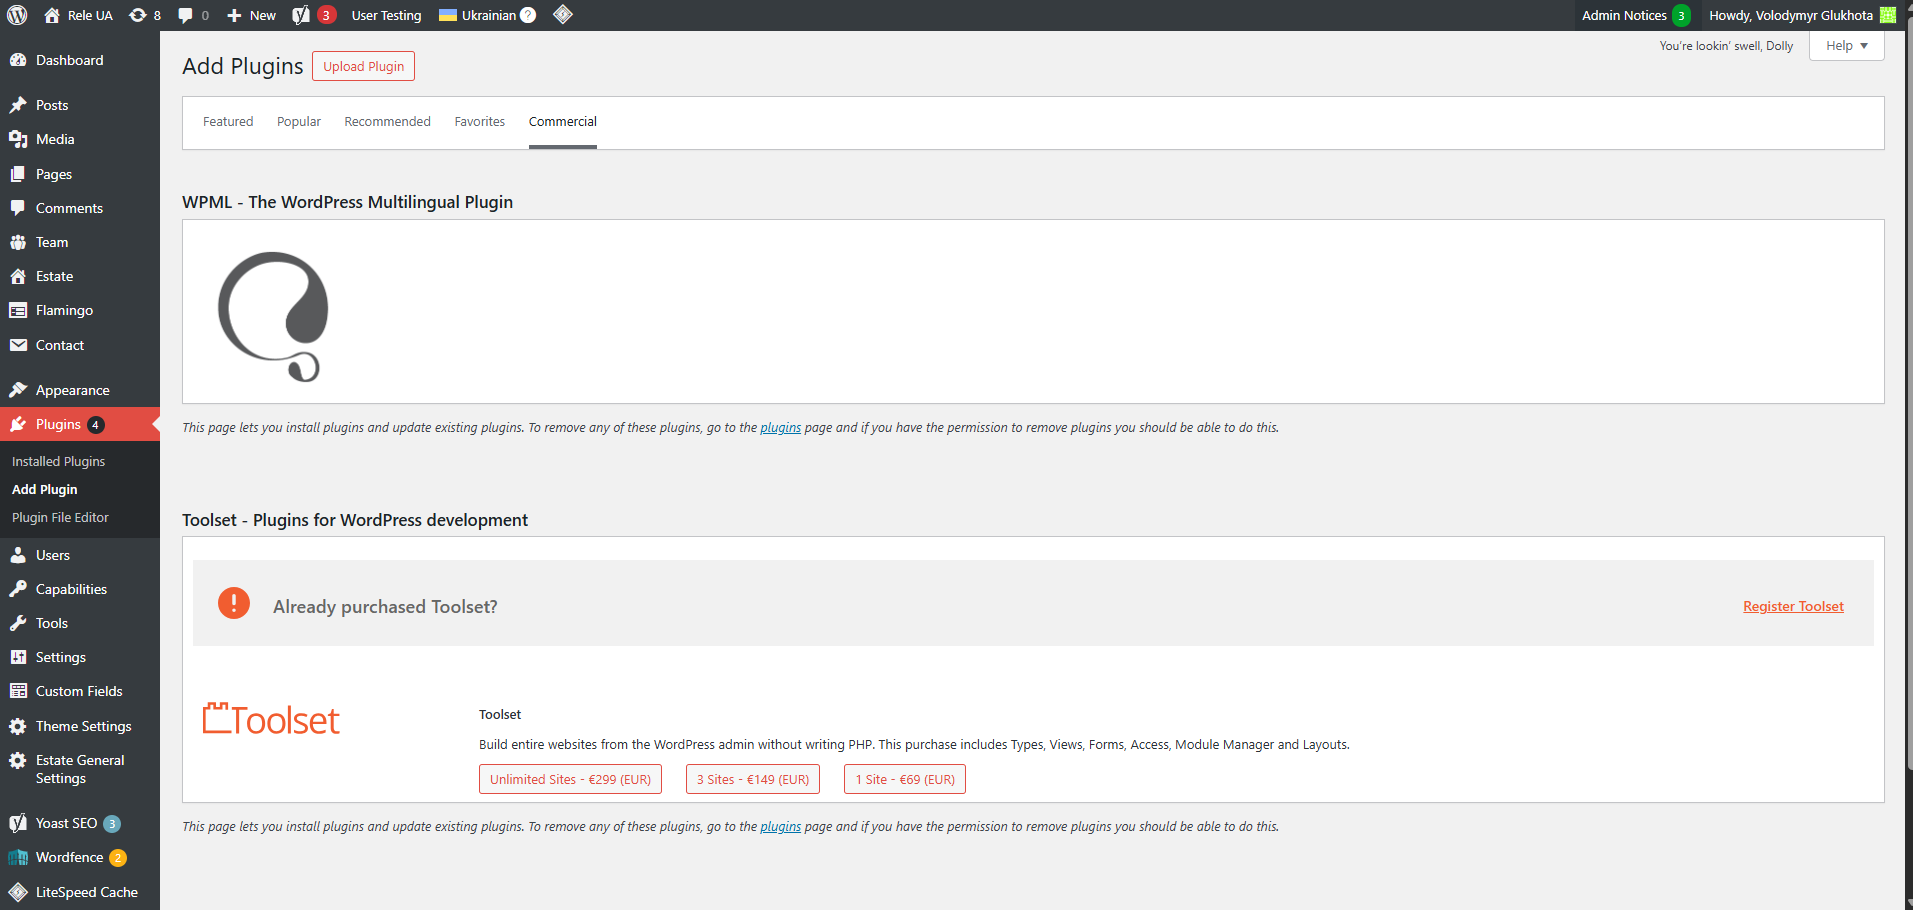
Task: Click the "Already purchased Toolset?" text
Action: point(385,607)
